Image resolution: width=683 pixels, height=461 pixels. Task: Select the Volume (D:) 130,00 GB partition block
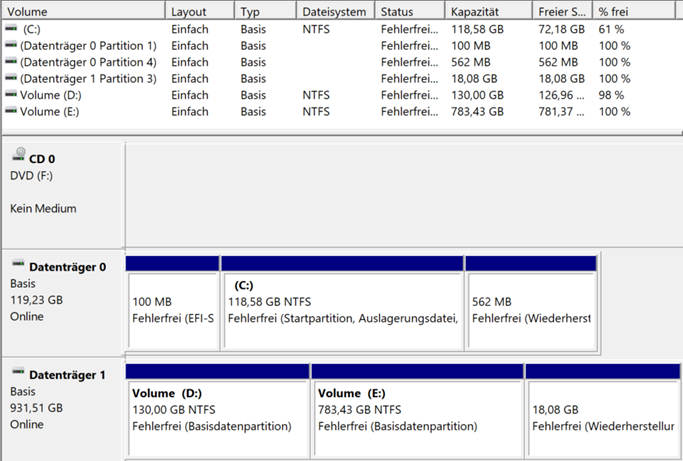(x=217, y=411)
